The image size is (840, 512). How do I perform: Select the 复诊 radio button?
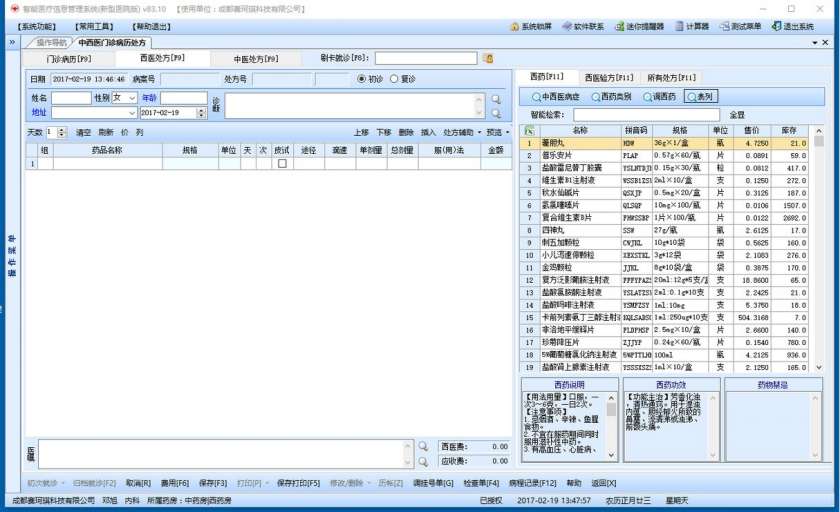394,79
